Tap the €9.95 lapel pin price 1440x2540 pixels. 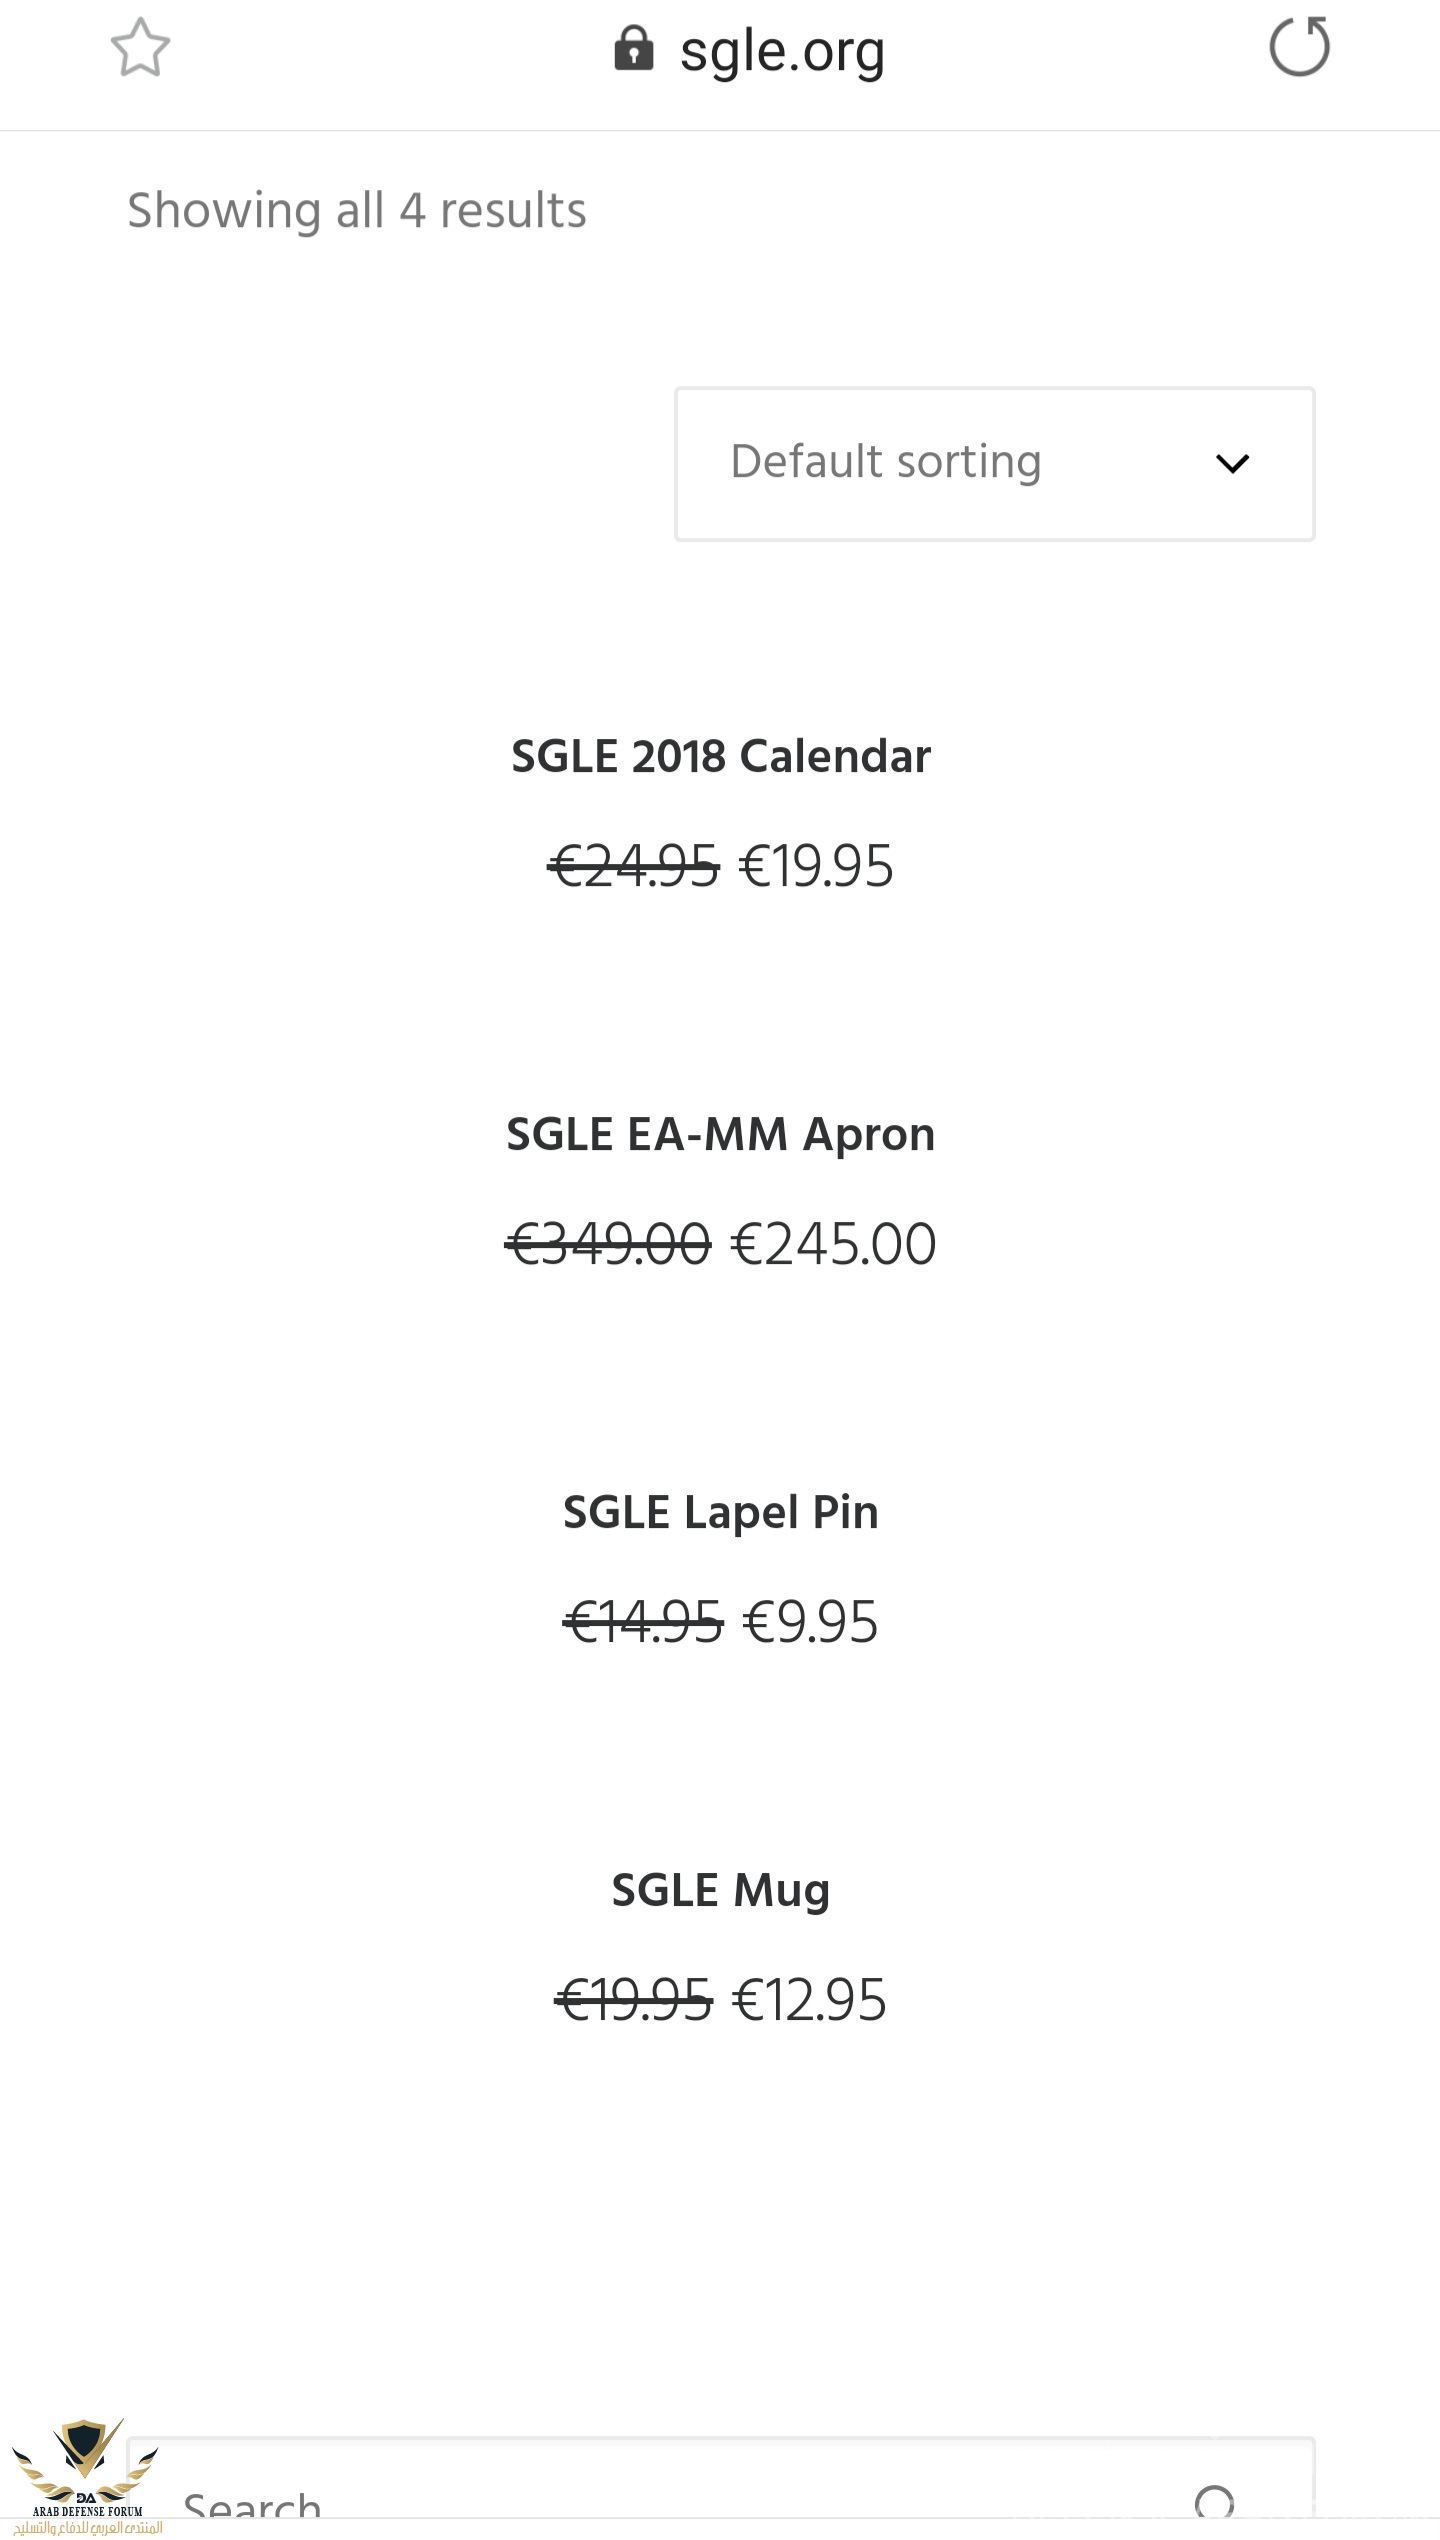(x=810, y=1622)
